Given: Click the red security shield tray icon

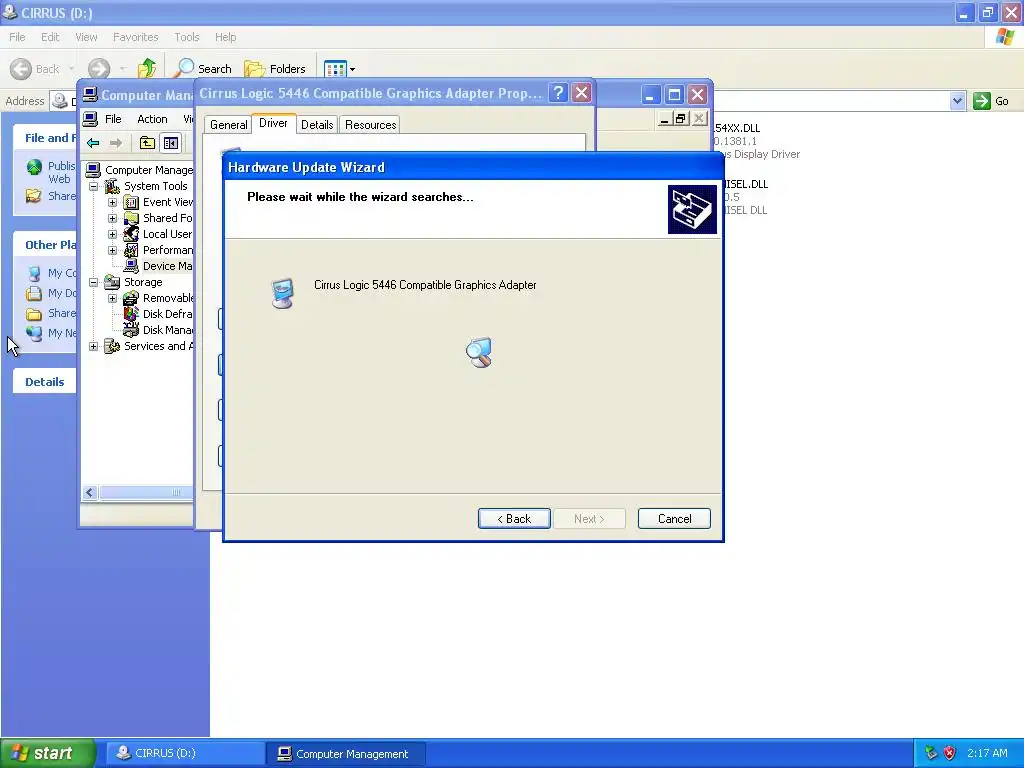Looking at the screenshot, I should pyautogui.click(x=950, y=753).
